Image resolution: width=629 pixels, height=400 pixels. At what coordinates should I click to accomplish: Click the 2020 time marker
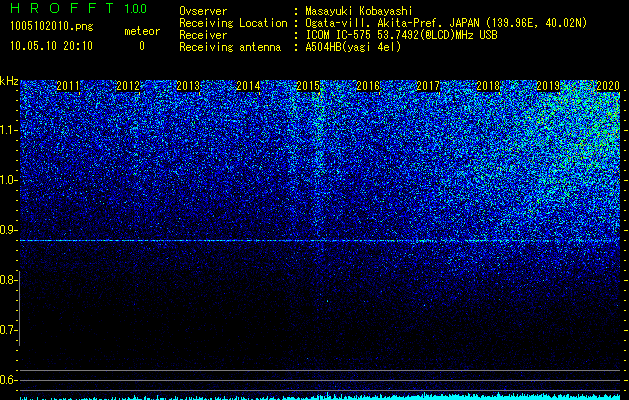tap(608, 86)
